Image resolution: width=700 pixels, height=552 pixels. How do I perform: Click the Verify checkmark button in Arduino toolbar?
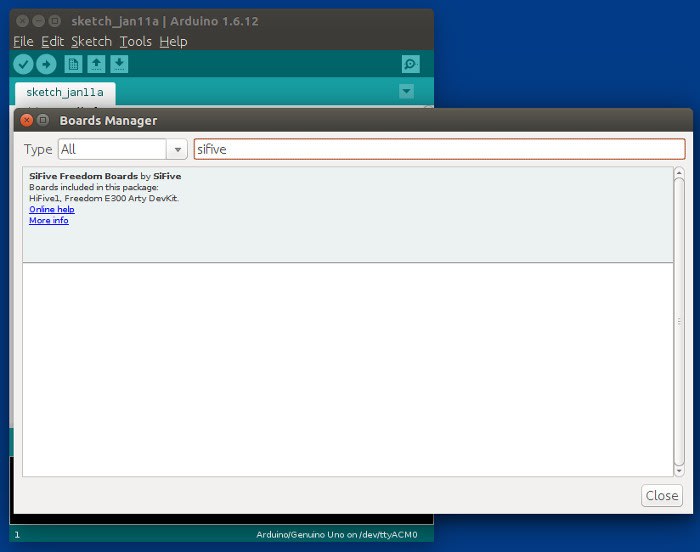click(23, 64)
